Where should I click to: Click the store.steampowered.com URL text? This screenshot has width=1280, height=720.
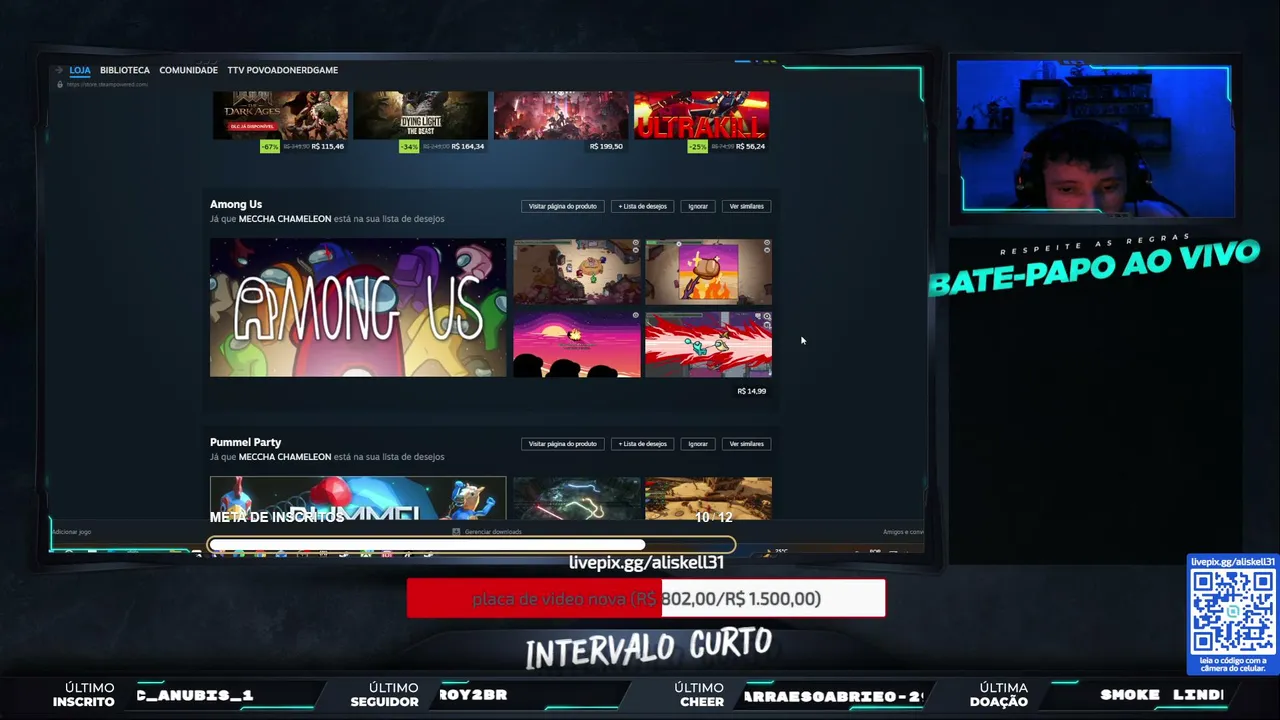tap(108, 84)
